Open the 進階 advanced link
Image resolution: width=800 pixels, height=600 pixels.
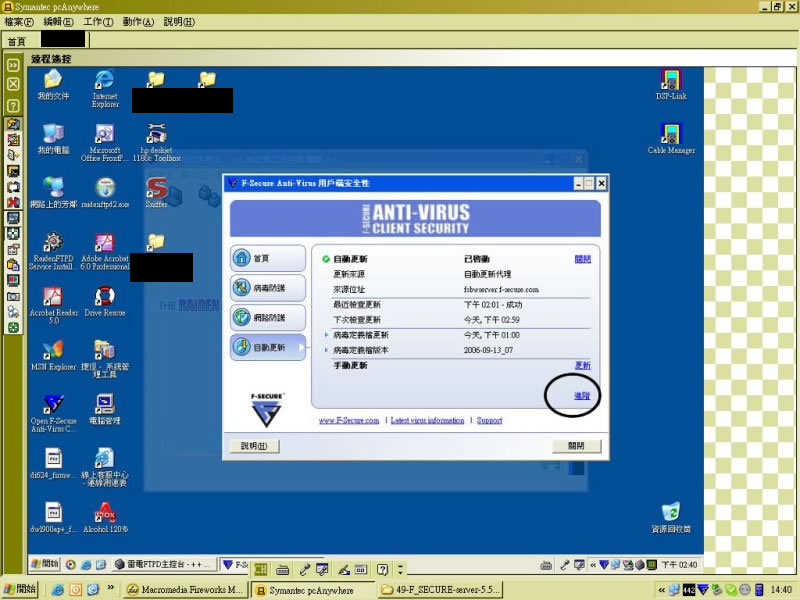click(582, 395)
